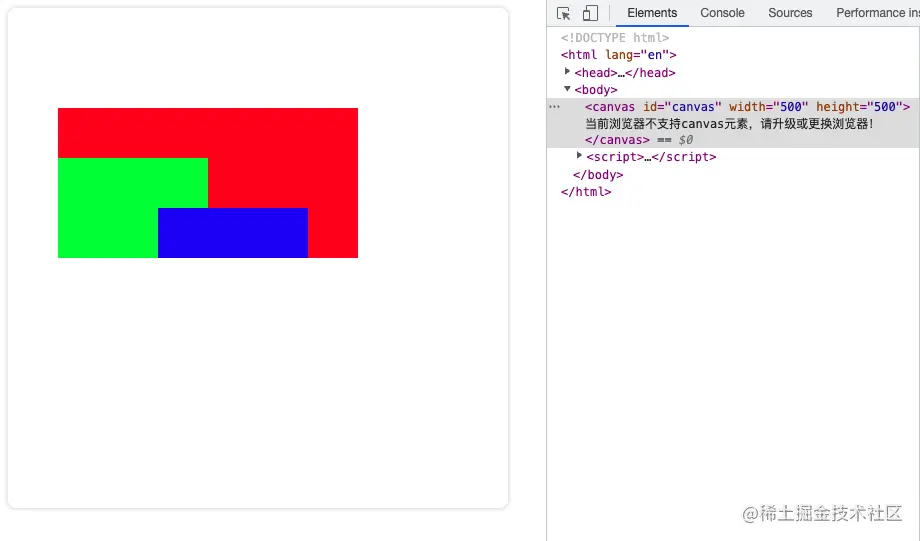
Task: Select the html lang="en" node
Action: tap(618, 55)
